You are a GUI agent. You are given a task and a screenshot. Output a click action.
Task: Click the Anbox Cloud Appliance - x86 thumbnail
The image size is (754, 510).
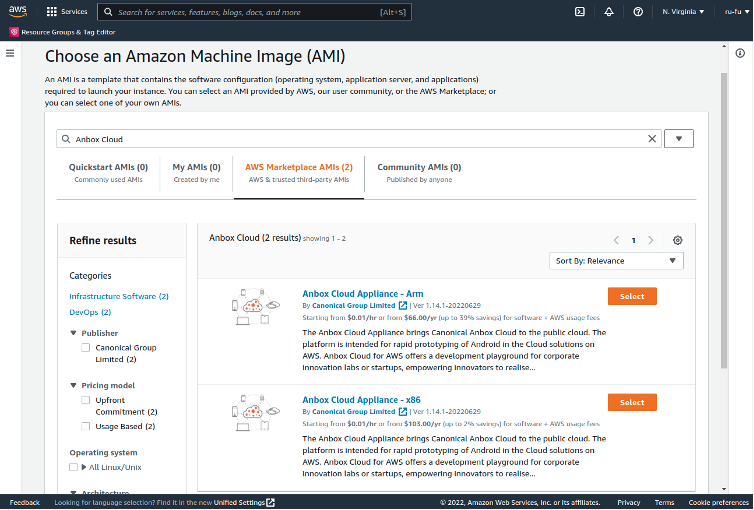click(x=256, y=412)
